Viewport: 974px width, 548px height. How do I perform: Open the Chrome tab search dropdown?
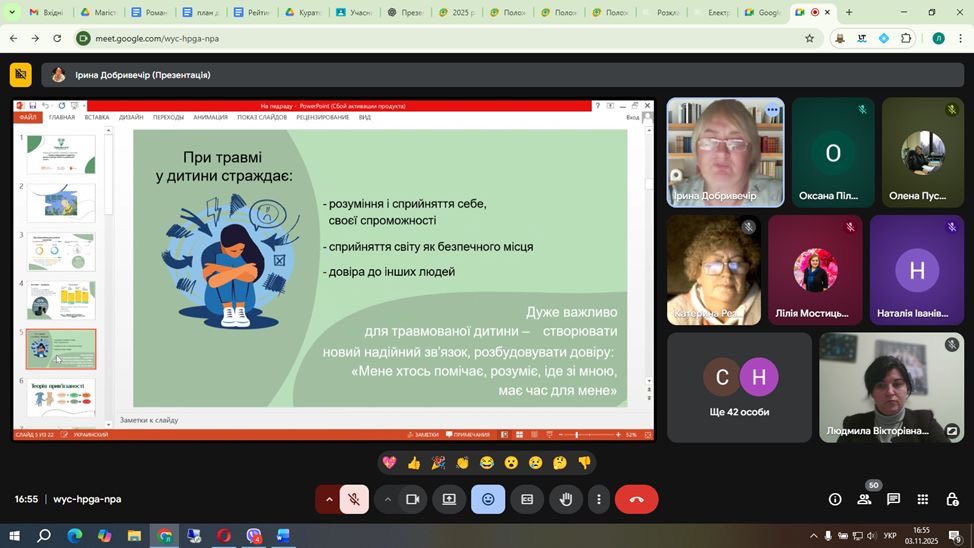pyautogui.click(x=12, y=12)
